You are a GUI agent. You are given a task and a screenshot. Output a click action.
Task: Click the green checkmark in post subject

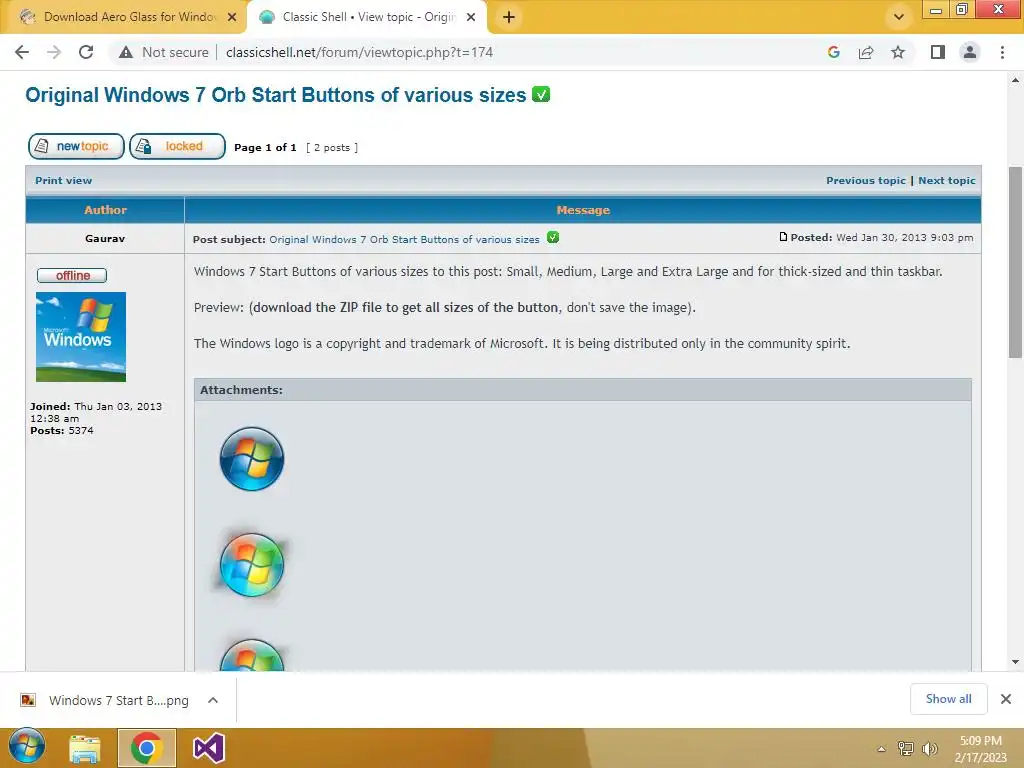tap(553, 238)
